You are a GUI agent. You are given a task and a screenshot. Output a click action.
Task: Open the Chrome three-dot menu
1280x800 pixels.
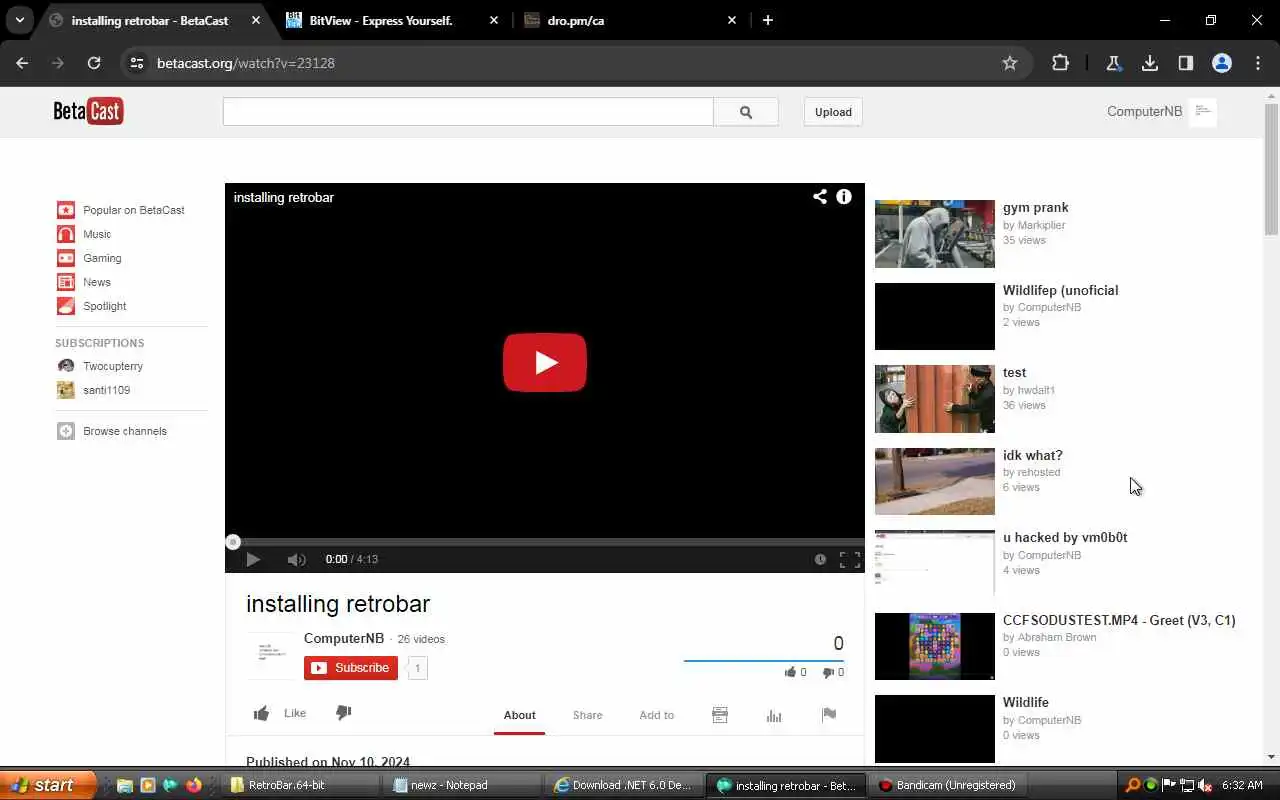(x=1258, y=63)
